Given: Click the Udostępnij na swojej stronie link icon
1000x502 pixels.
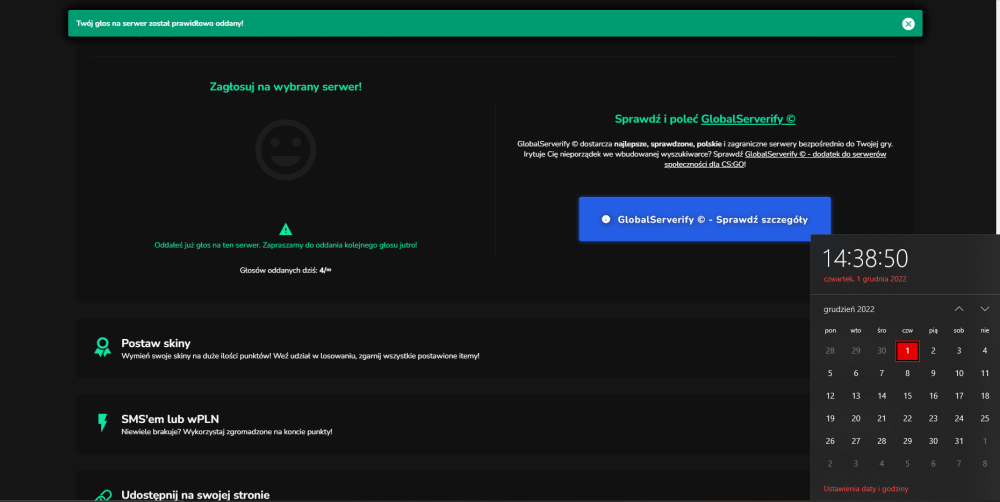Looking at the screenshot, I should (x=102, y=496).
